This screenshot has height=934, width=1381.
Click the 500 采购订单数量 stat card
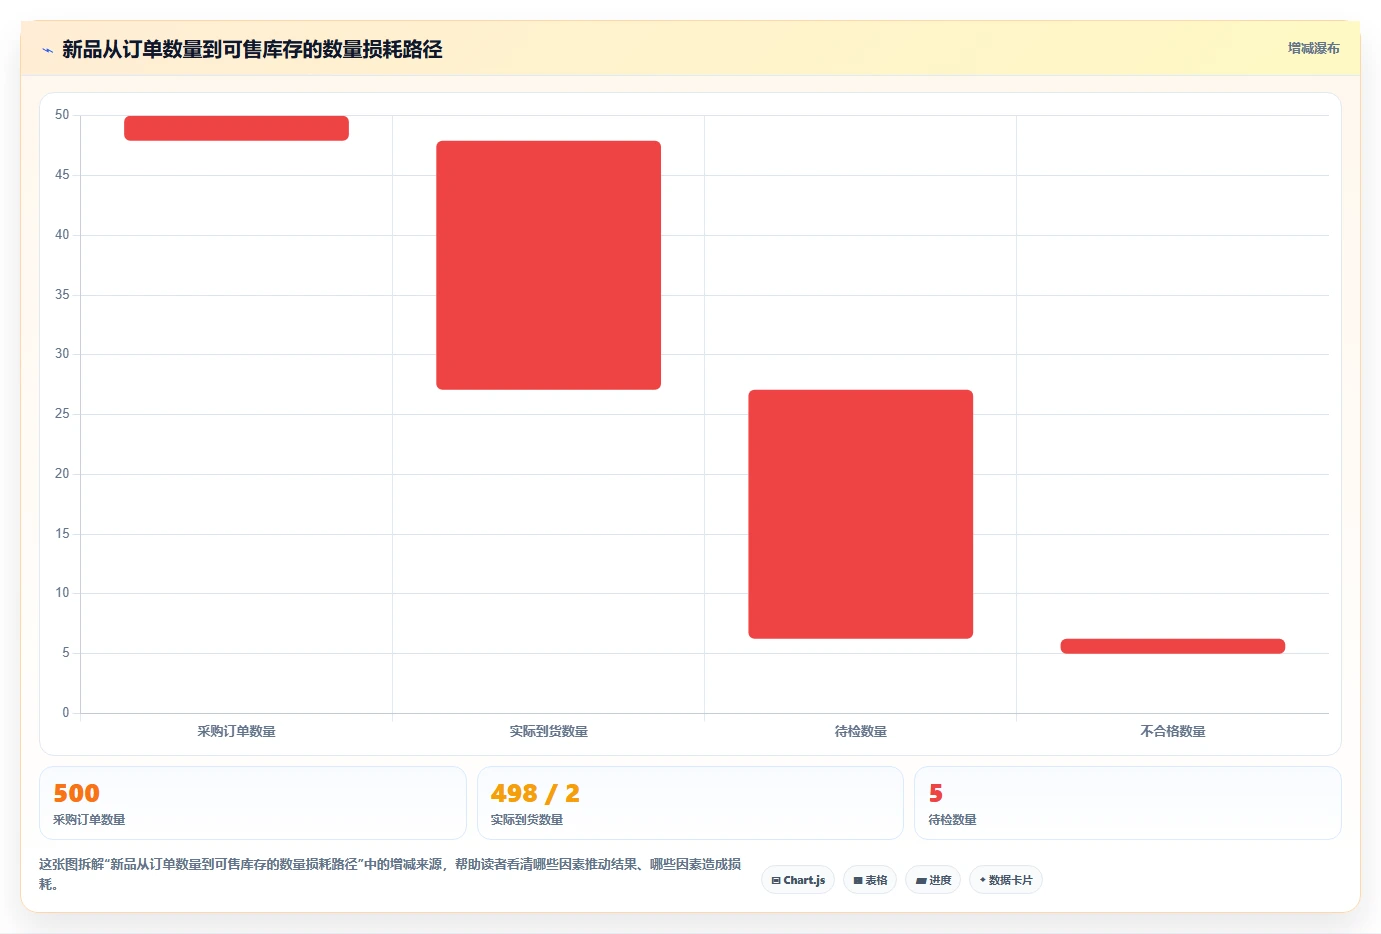click(x=253, y=803)
